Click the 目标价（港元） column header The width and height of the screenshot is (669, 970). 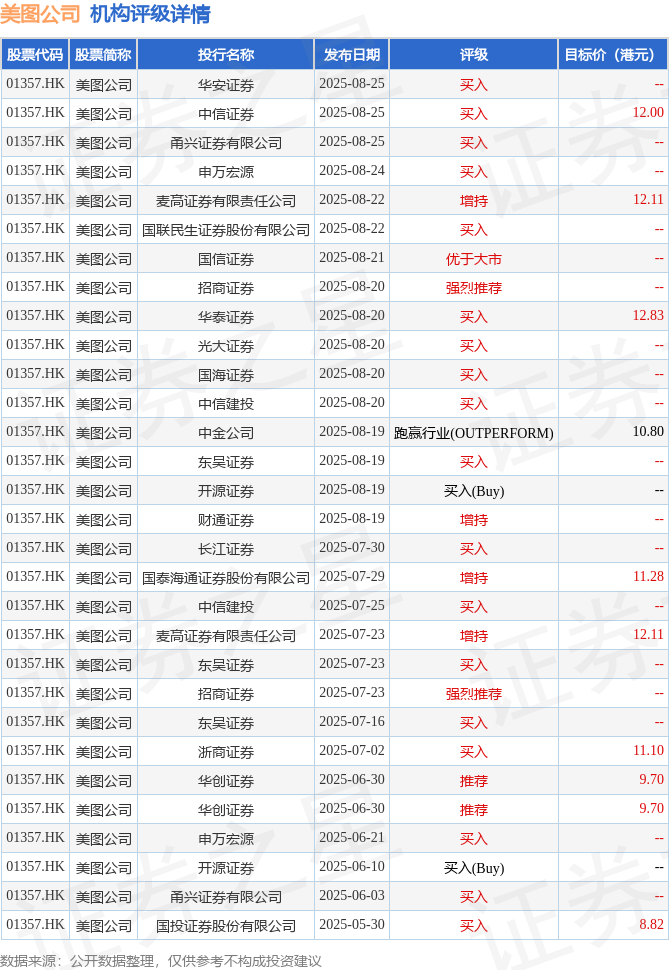click(x=613, y=55)
